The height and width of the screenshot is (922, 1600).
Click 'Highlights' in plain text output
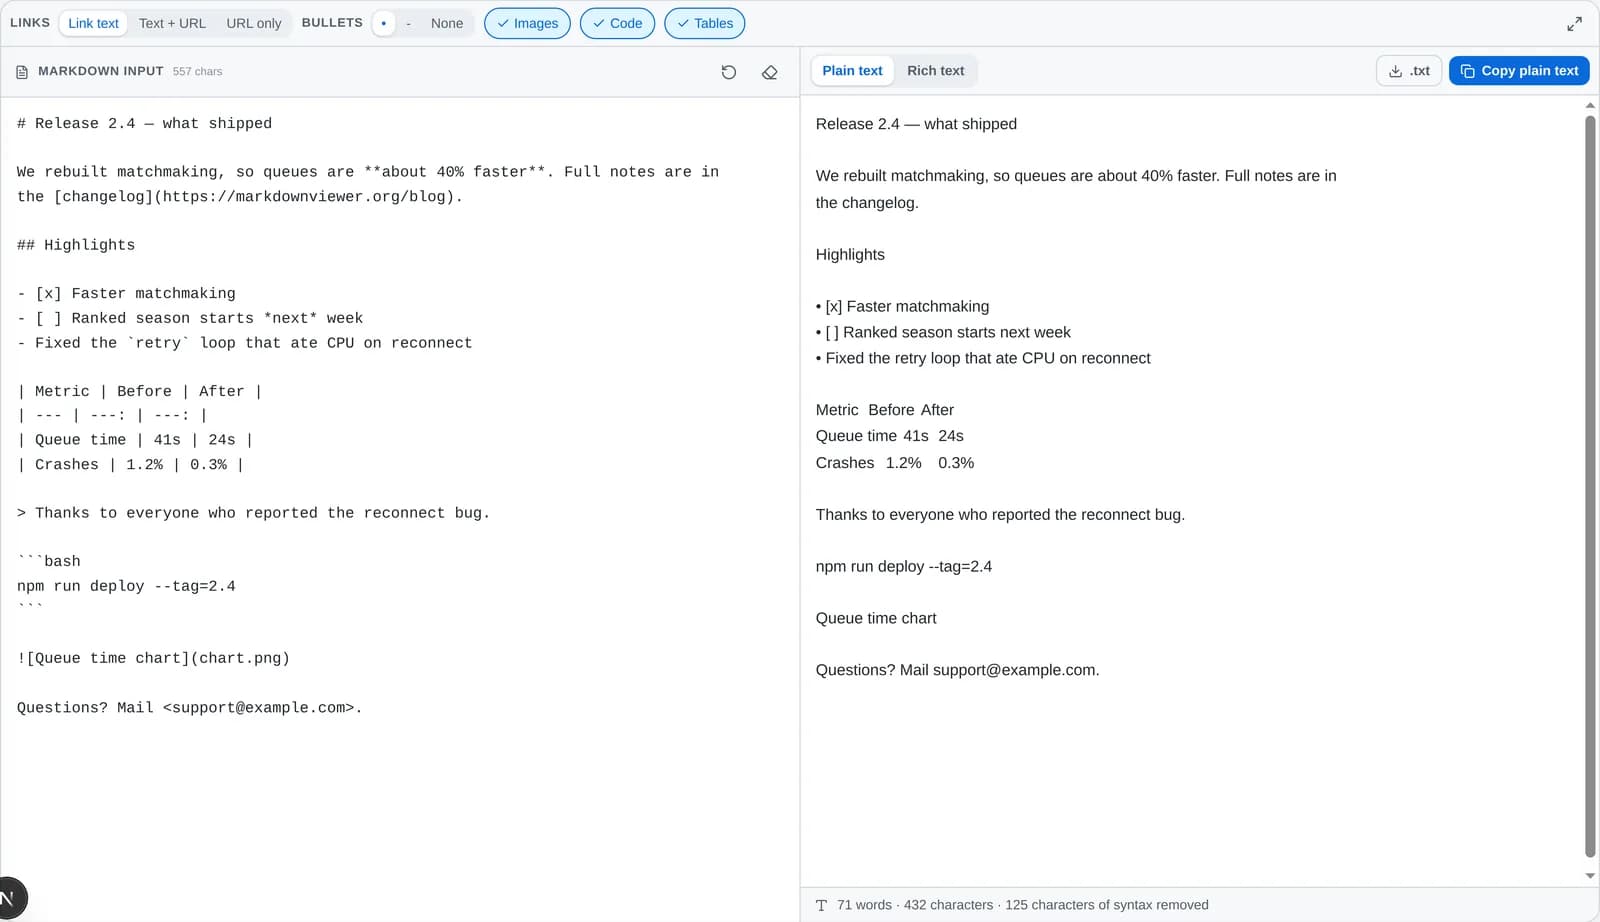pos(850,255)
